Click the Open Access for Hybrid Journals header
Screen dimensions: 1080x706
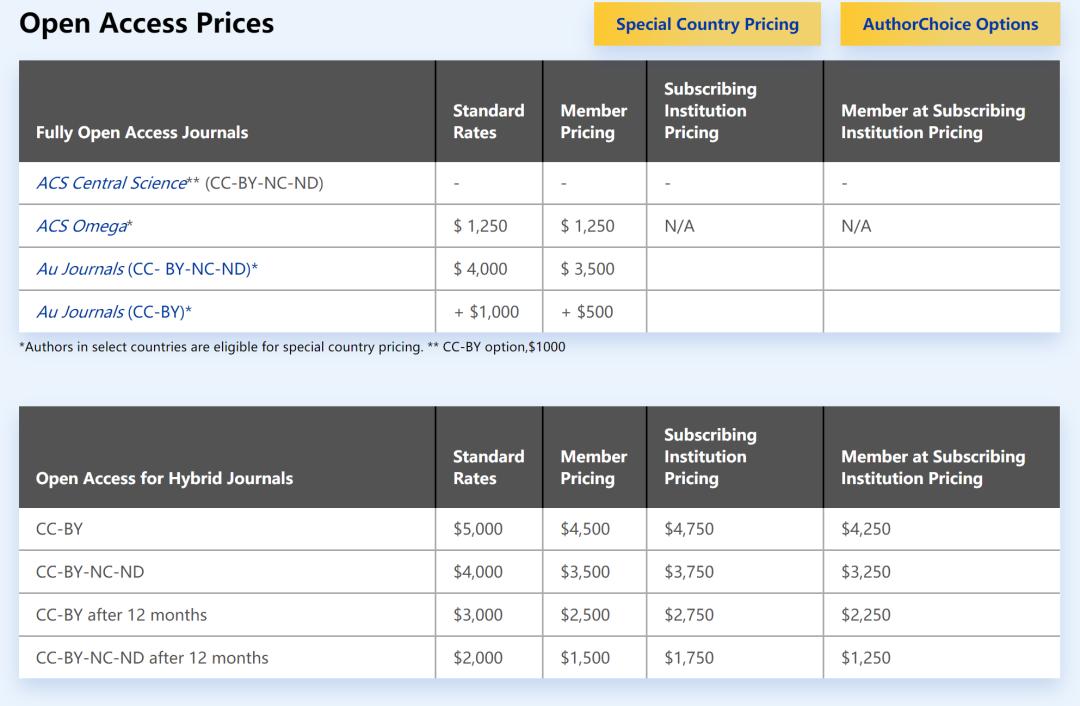point(164,478)
